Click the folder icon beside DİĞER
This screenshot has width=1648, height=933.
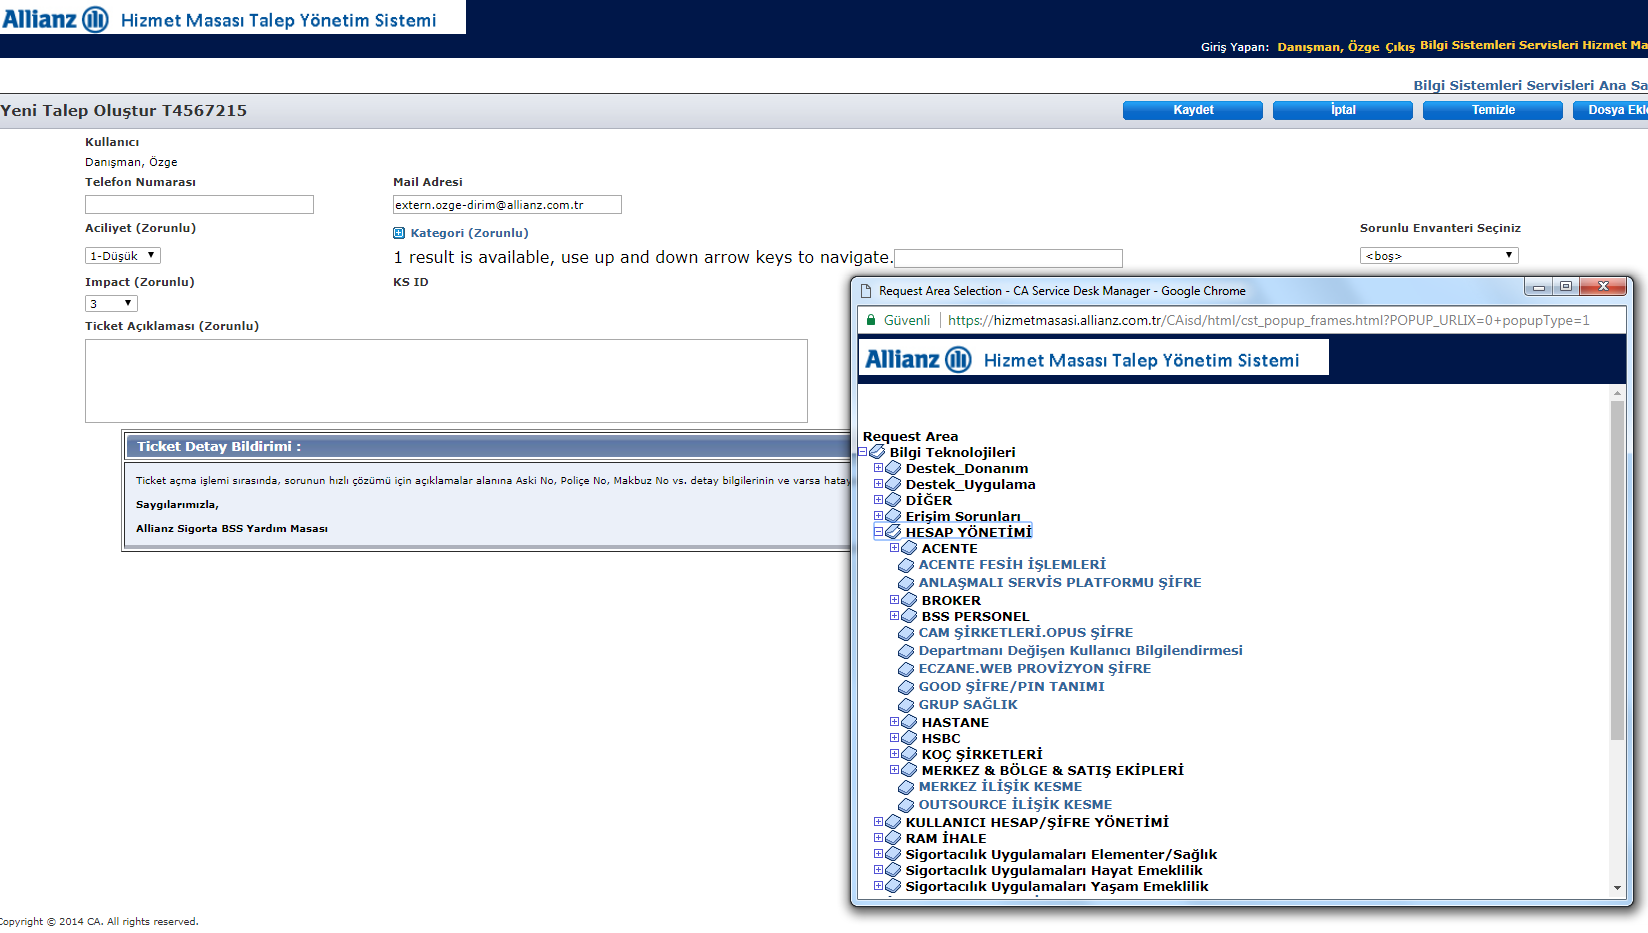tap(894, 500)
